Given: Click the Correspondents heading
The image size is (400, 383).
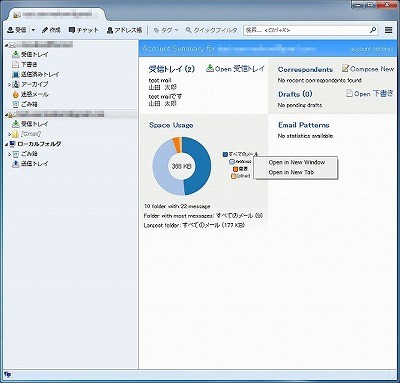Looking at the screenshot, I should [x=305, y=69].
